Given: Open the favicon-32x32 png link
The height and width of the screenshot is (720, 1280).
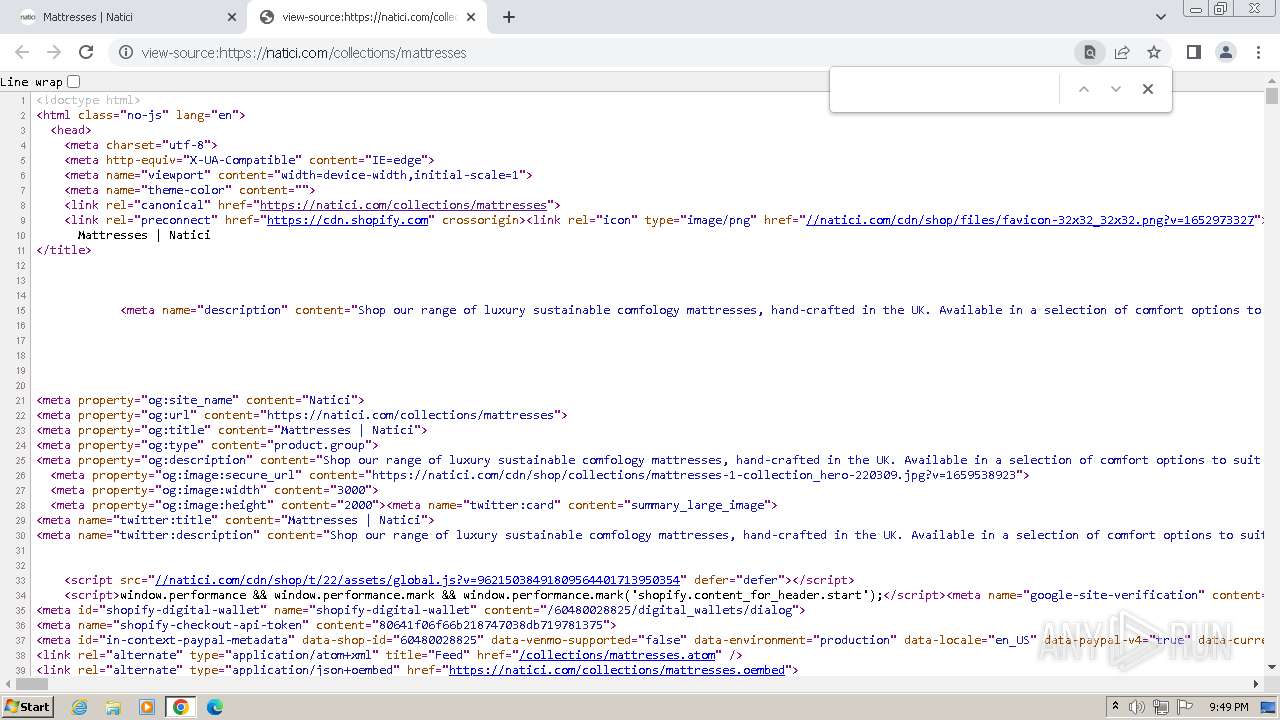Looking at the screenshot, I should 1030,220.
